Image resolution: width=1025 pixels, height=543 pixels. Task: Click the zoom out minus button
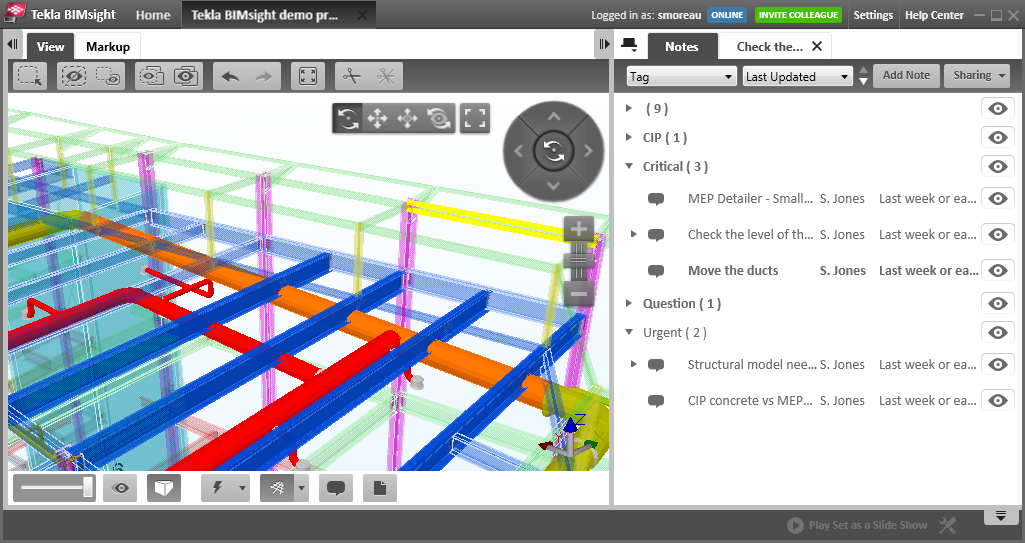coord(579,293)
